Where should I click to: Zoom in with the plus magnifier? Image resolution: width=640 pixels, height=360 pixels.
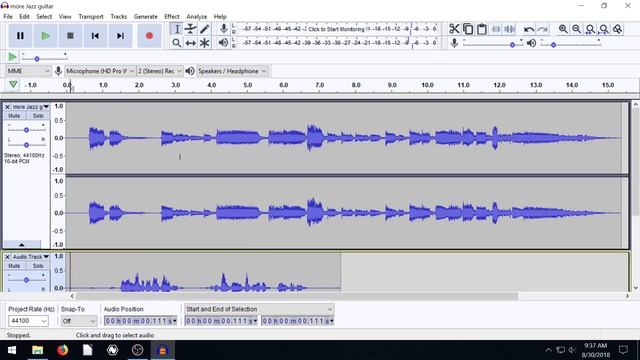pyautogui.click(x=563, y=29)
